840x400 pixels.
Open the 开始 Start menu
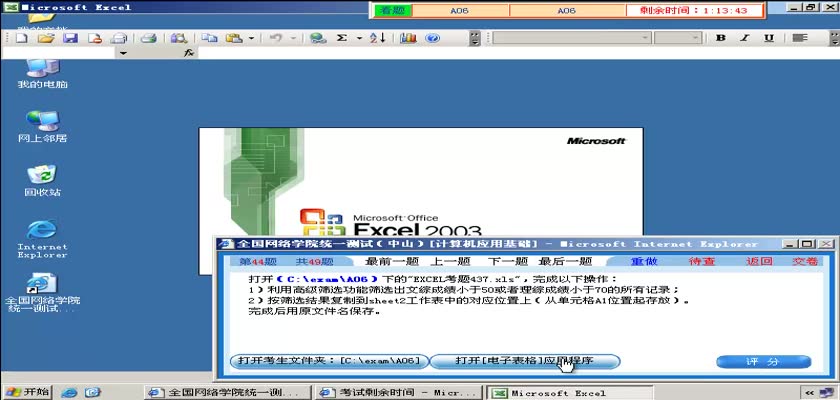(x=26, y=392)
